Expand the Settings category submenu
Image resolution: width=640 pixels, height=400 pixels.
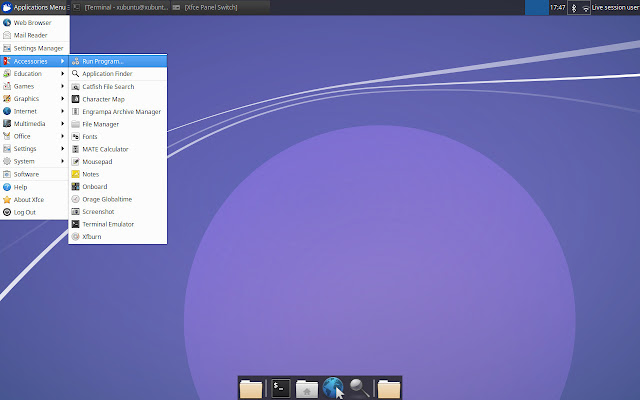tap(34, 149)
